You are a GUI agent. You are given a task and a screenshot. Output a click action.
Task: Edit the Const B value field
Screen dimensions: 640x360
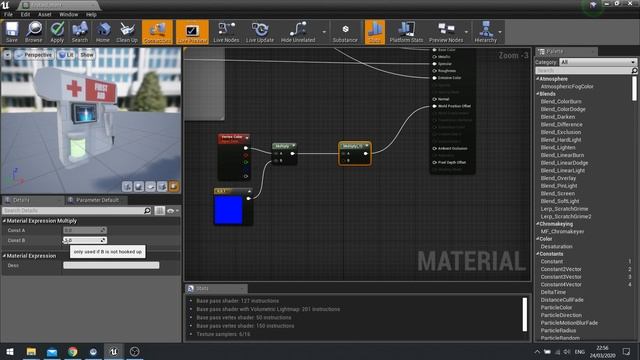point(84,240)
